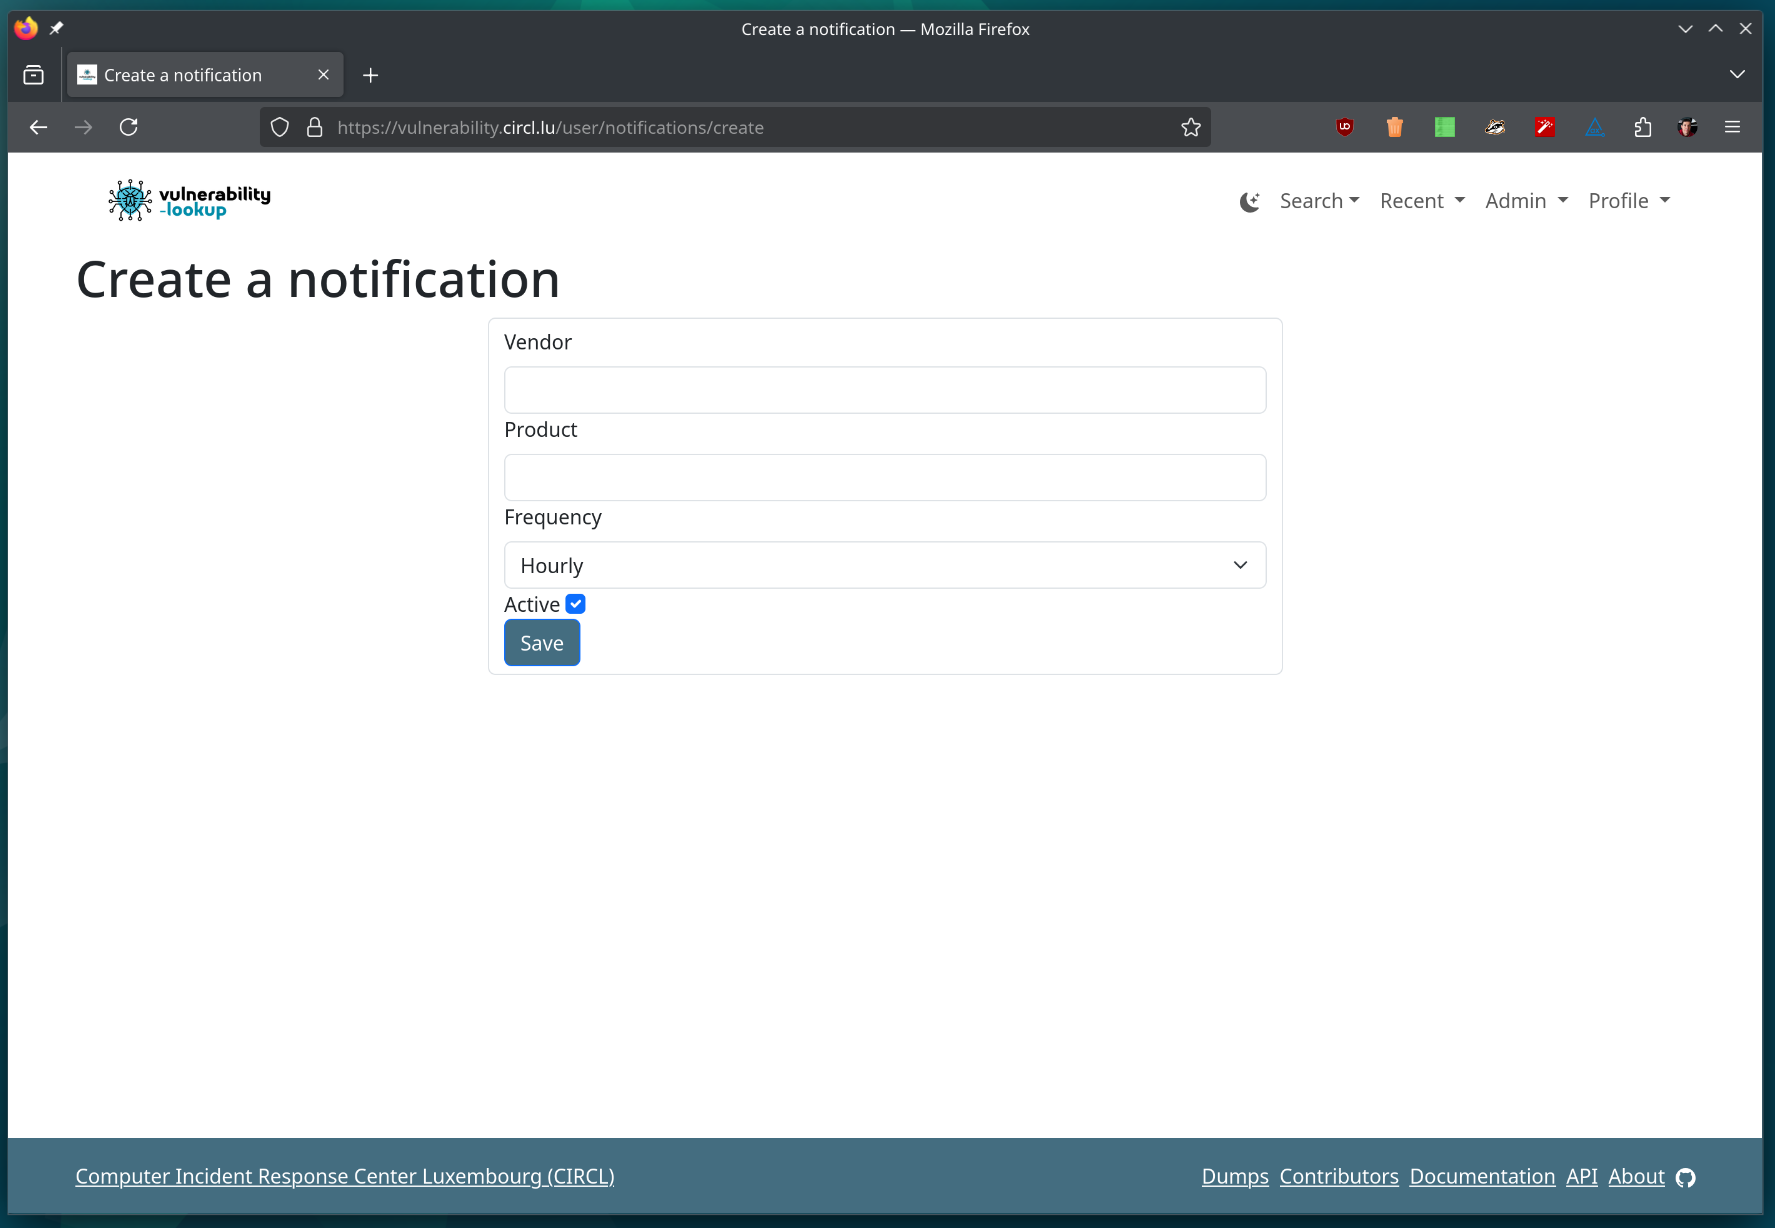
Task: Expand the Admin menu
Action: 1526,201
